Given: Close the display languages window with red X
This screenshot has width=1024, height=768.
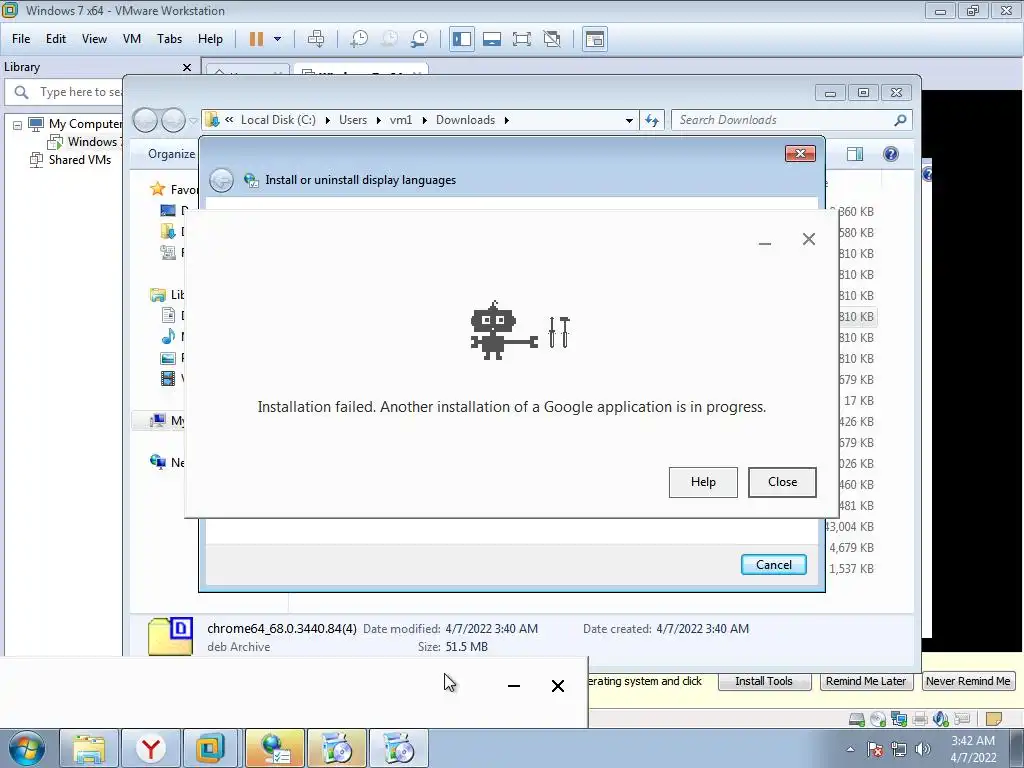Looking at the screenshot, I should click(800, 153).
